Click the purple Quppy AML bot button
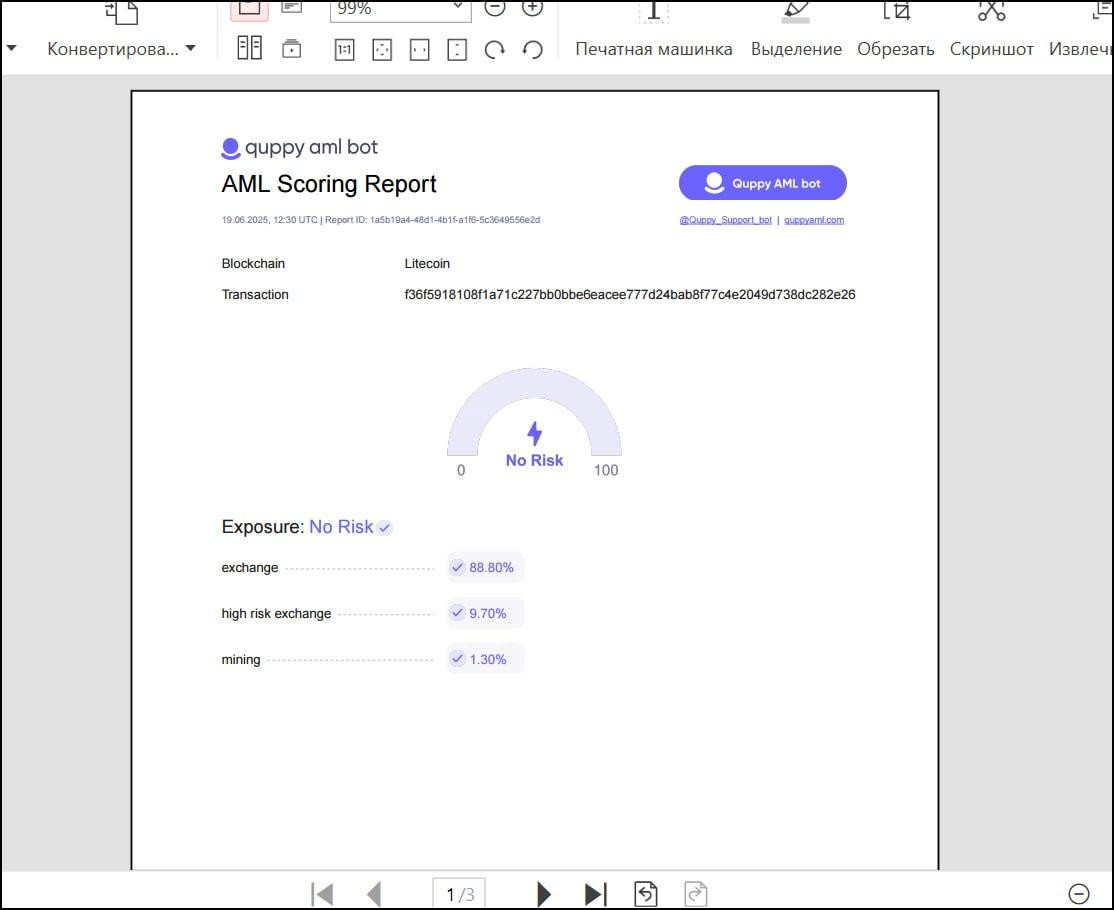This screenshot has width=1114, height=910. [x=762, y=183]
